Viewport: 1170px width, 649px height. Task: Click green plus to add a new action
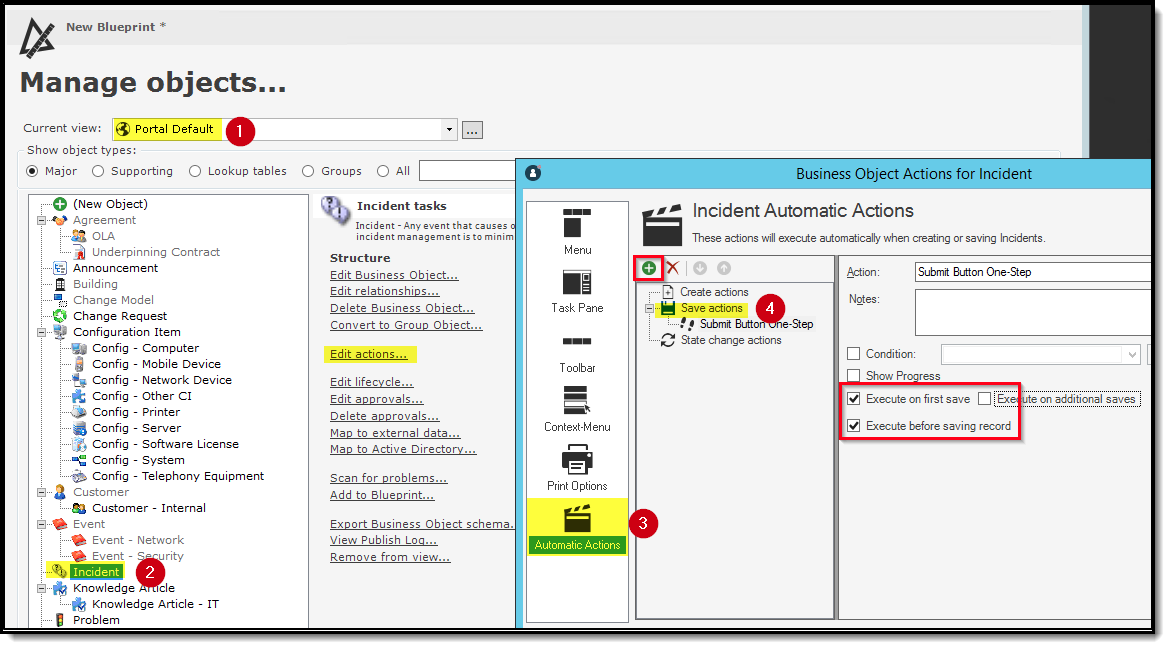coord(649,268)
